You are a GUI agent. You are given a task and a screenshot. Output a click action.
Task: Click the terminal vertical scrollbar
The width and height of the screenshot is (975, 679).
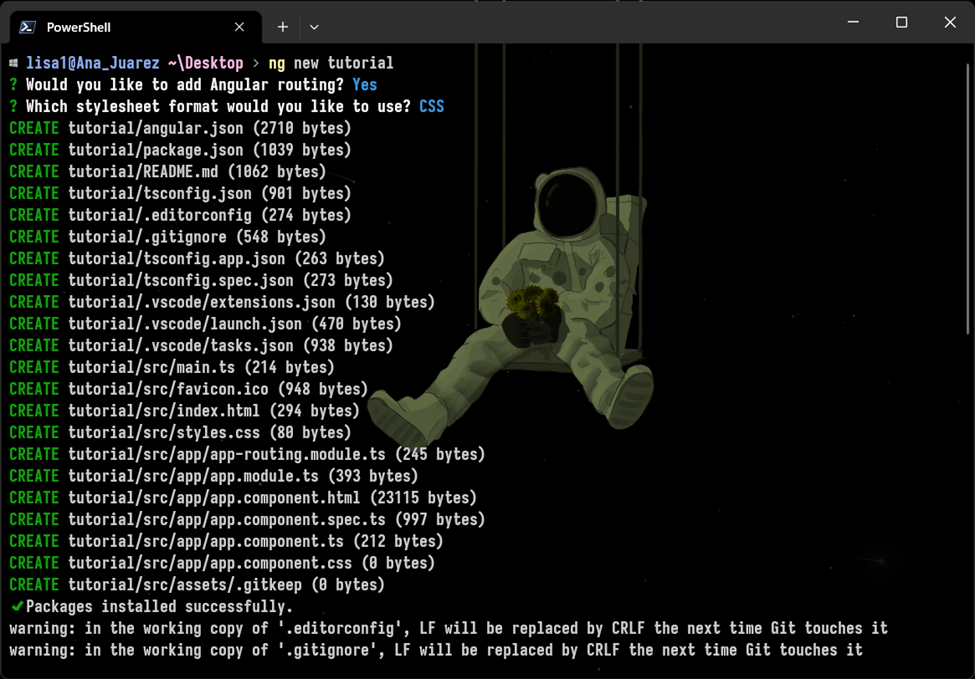pyautogui.click(x=969, y=199)
